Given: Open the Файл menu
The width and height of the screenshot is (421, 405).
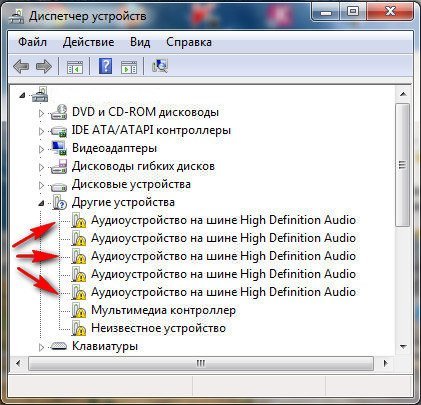Looking at the screenshot, I should pyautogui.click(x=32, y=42).
